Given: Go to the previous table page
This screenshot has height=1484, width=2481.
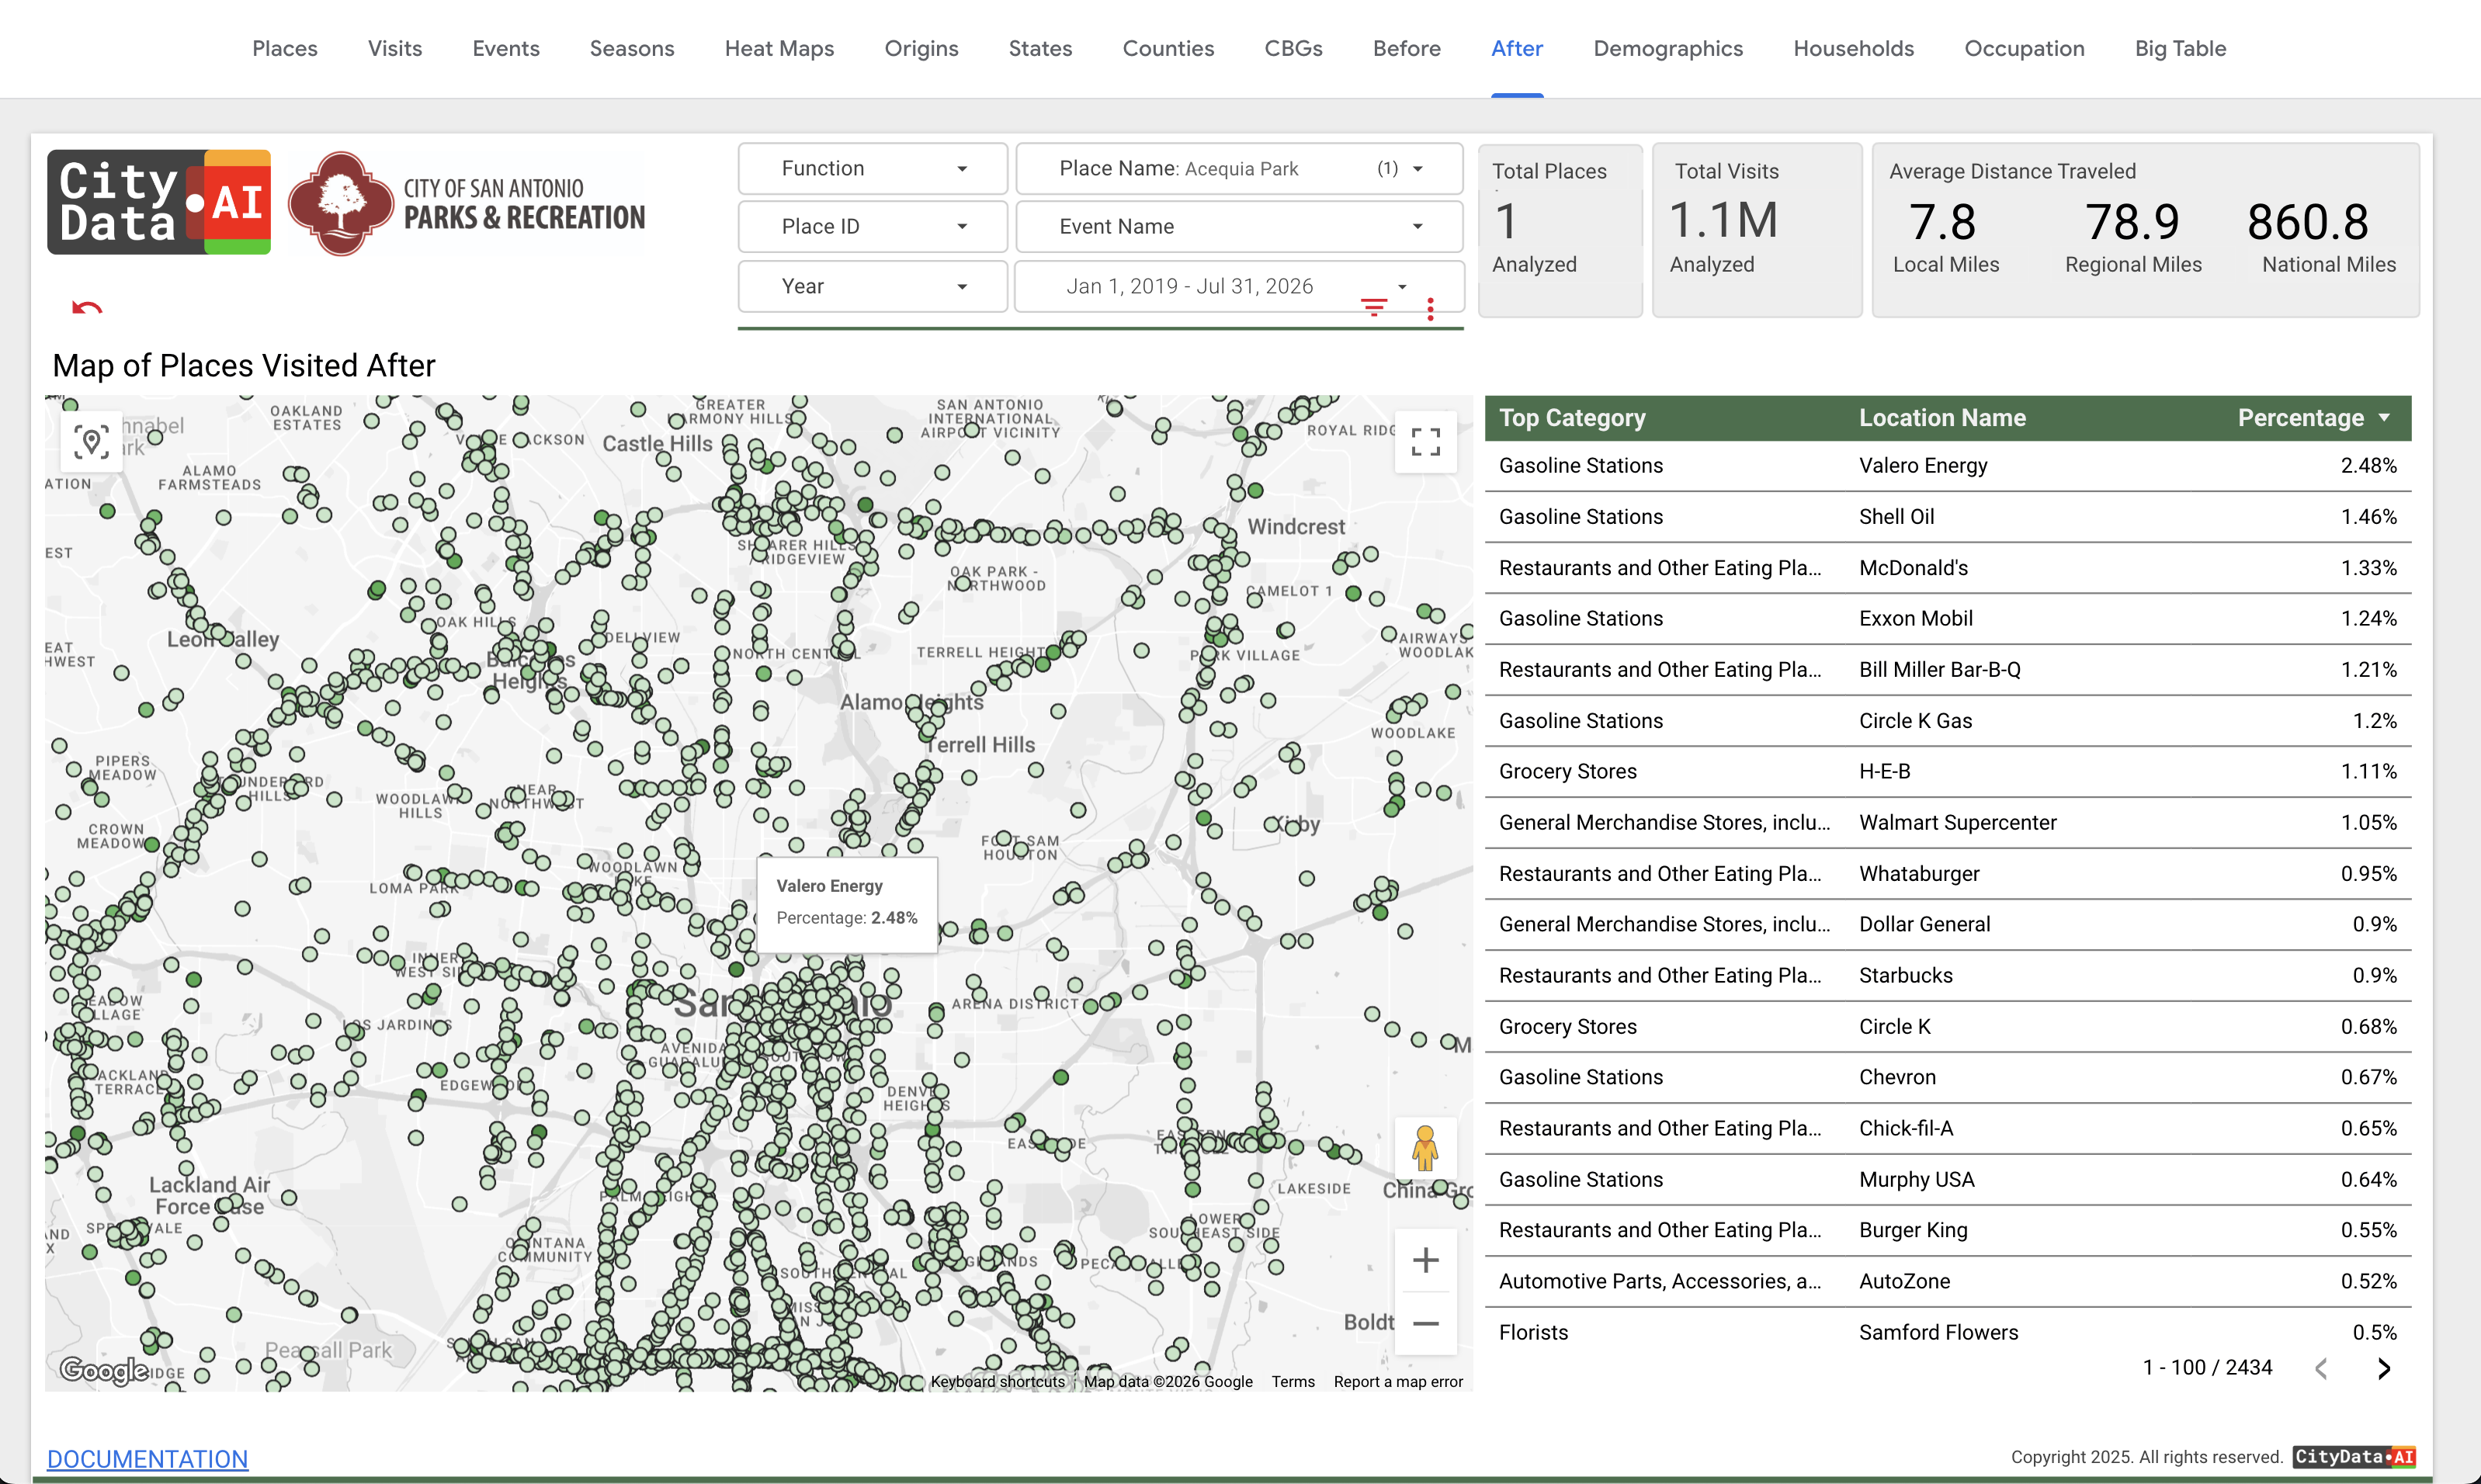Looking at the screenshot, I should pos(2321,1368).
